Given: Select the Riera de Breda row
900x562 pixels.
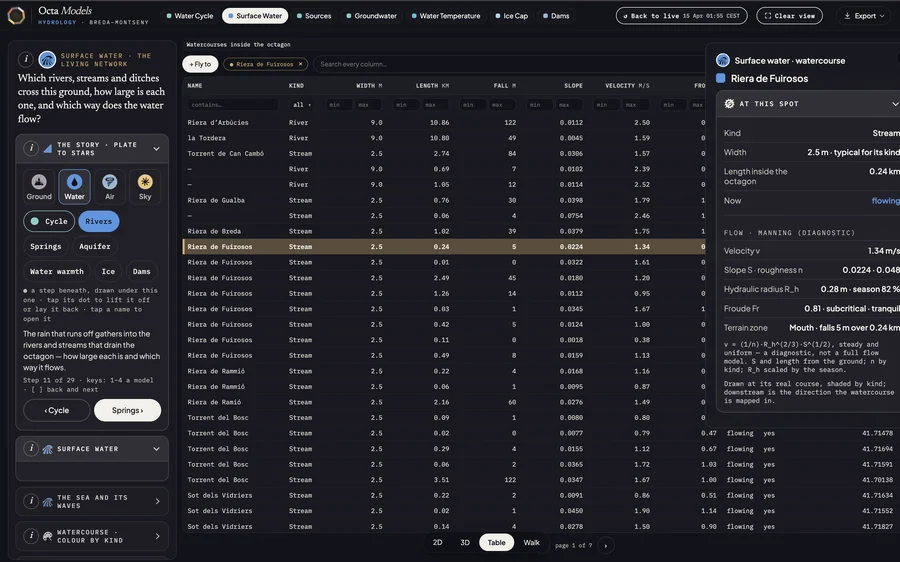Looking at the screenshot, I should pyautogui.click(x=444, y=231).
